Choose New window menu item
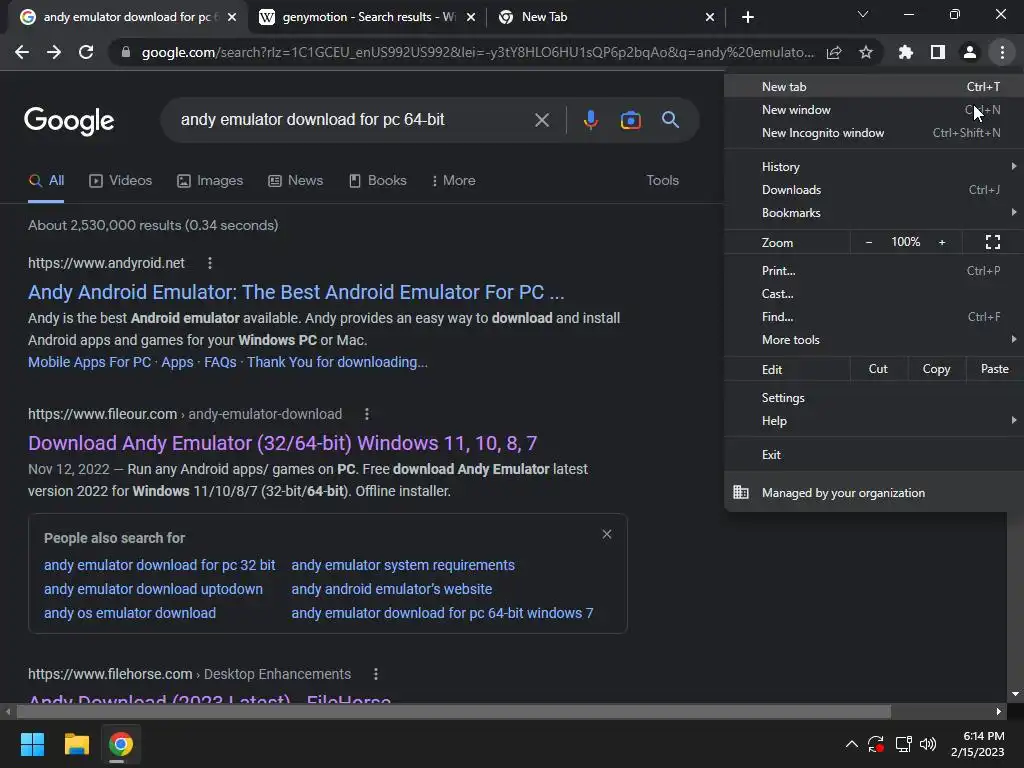1024x768 pixels. [x=874, y=110]
